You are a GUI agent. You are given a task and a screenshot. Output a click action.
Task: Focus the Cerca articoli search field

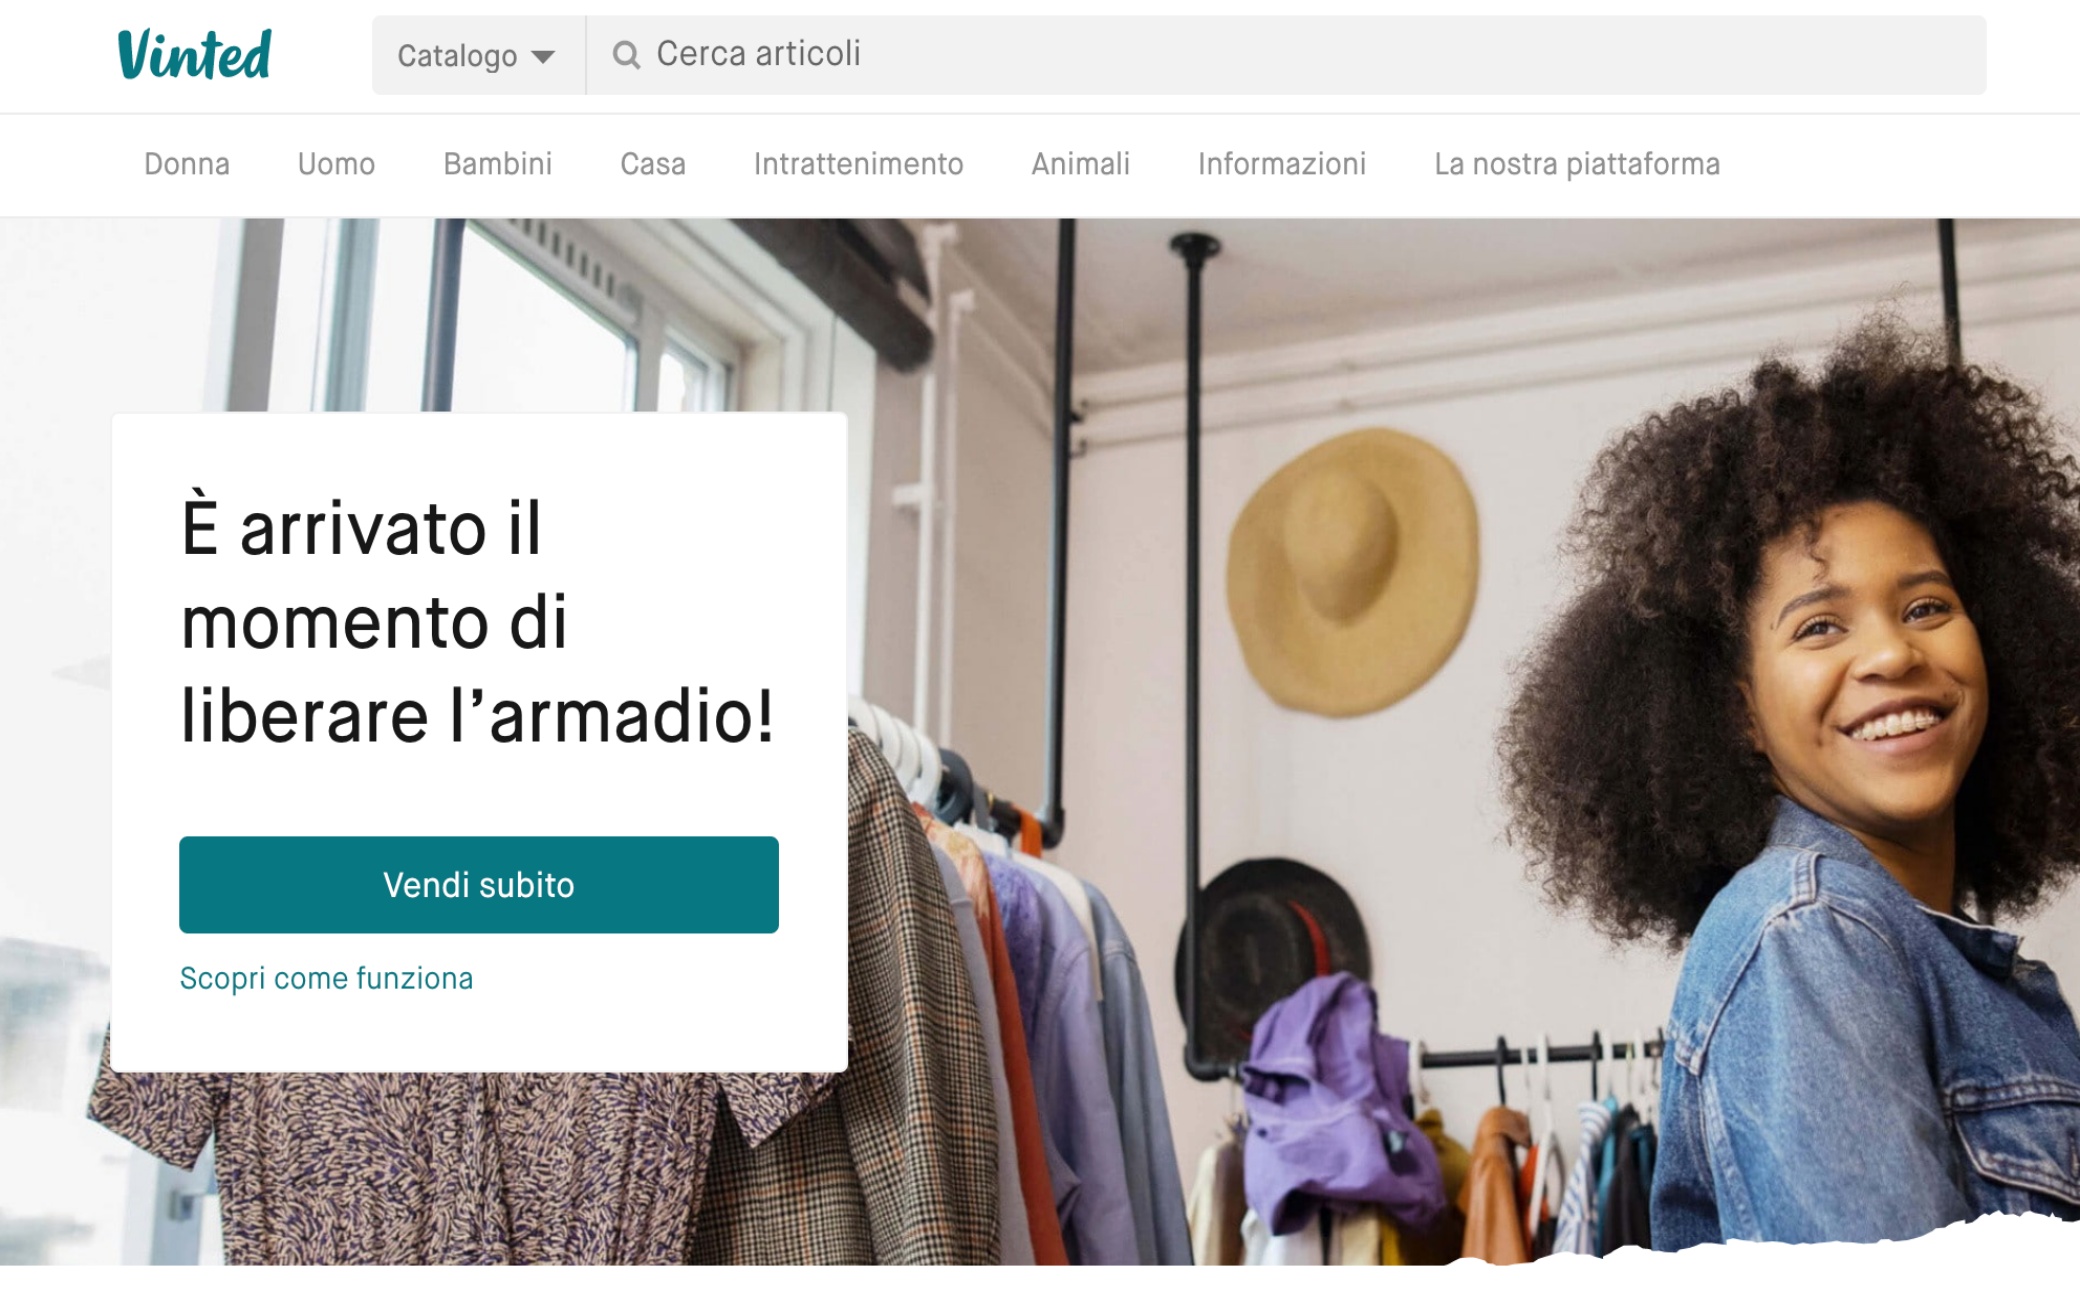(1286, 55)
